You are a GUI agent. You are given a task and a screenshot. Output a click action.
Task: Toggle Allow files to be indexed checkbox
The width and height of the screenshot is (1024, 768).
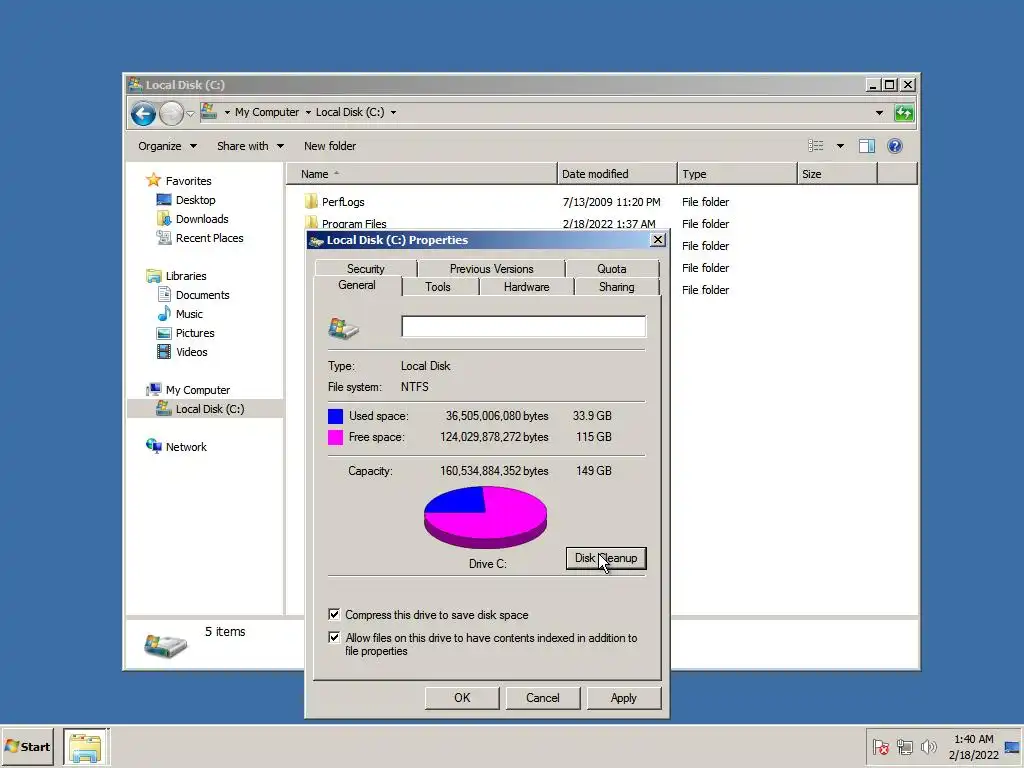point(334,637)
